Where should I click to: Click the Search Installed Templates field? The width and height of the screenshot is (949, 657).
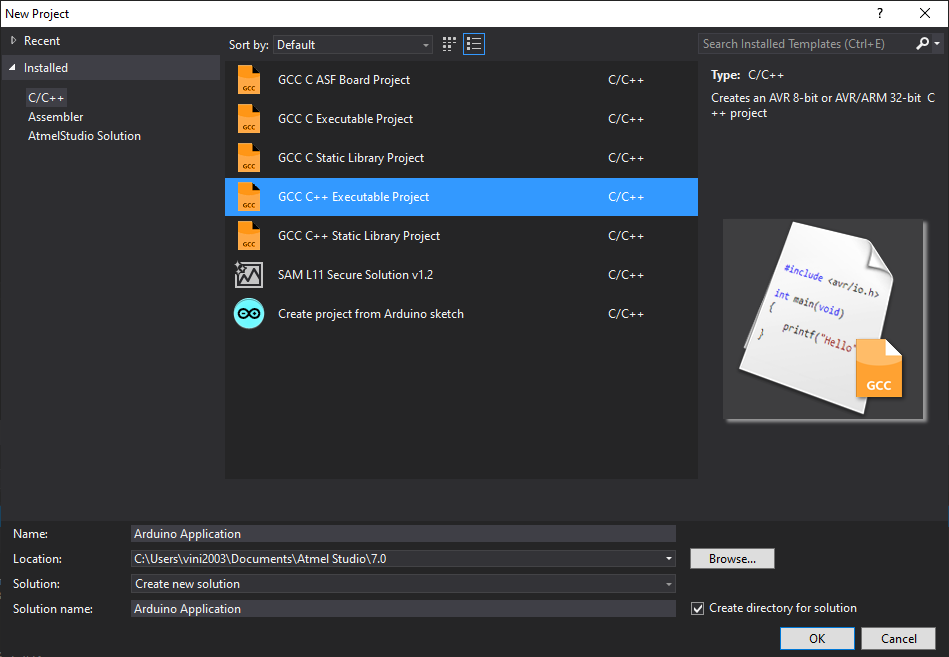pos(805,44)
